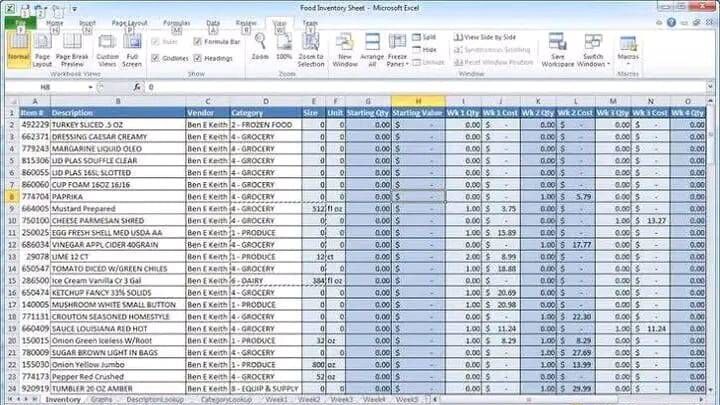Expand the Freeze Panes dropdown
Screen dimensions: 720x405
[399, 50]
